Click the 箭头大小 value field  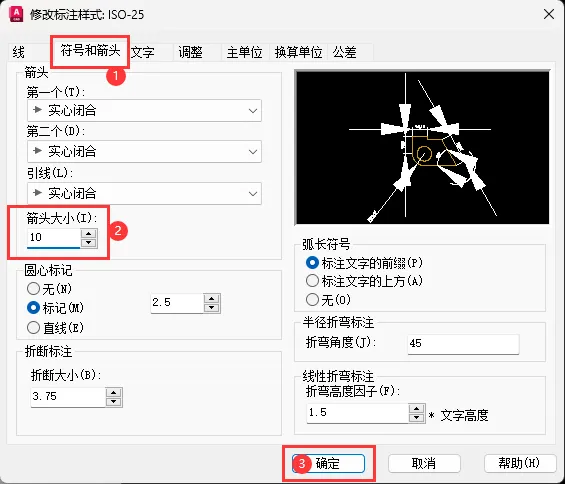point(53,237)
